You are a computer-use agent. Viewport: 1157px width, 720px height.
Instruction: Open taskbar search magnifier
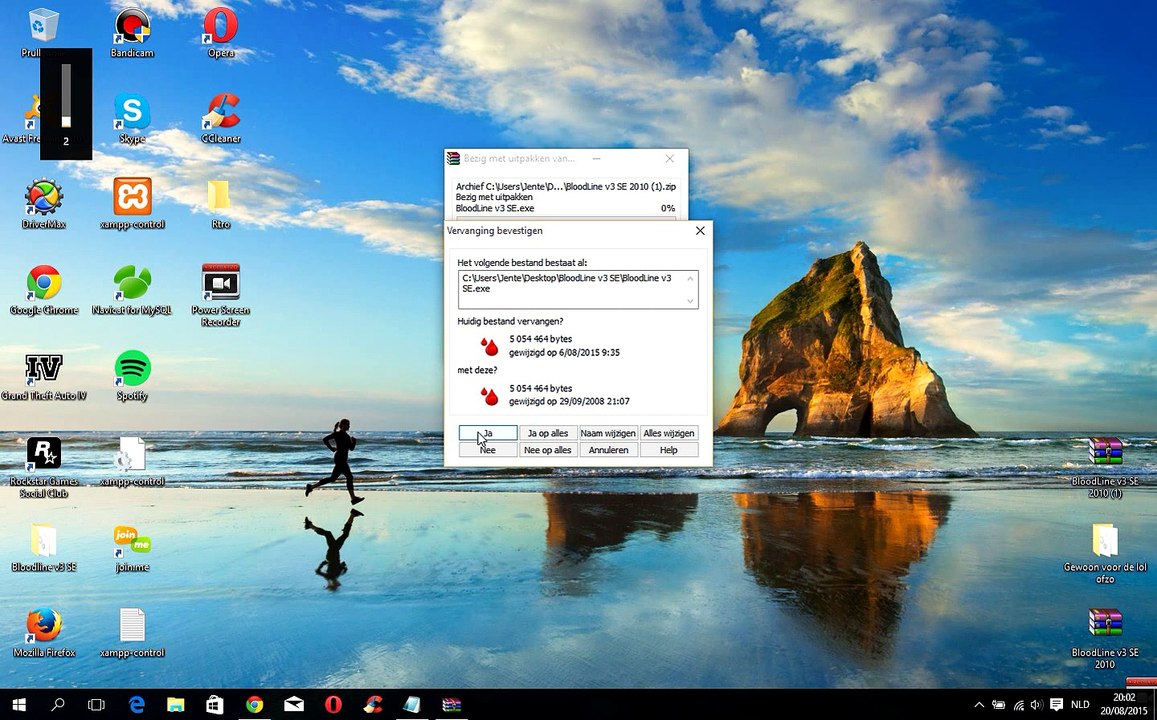click(x=58, y=705)
